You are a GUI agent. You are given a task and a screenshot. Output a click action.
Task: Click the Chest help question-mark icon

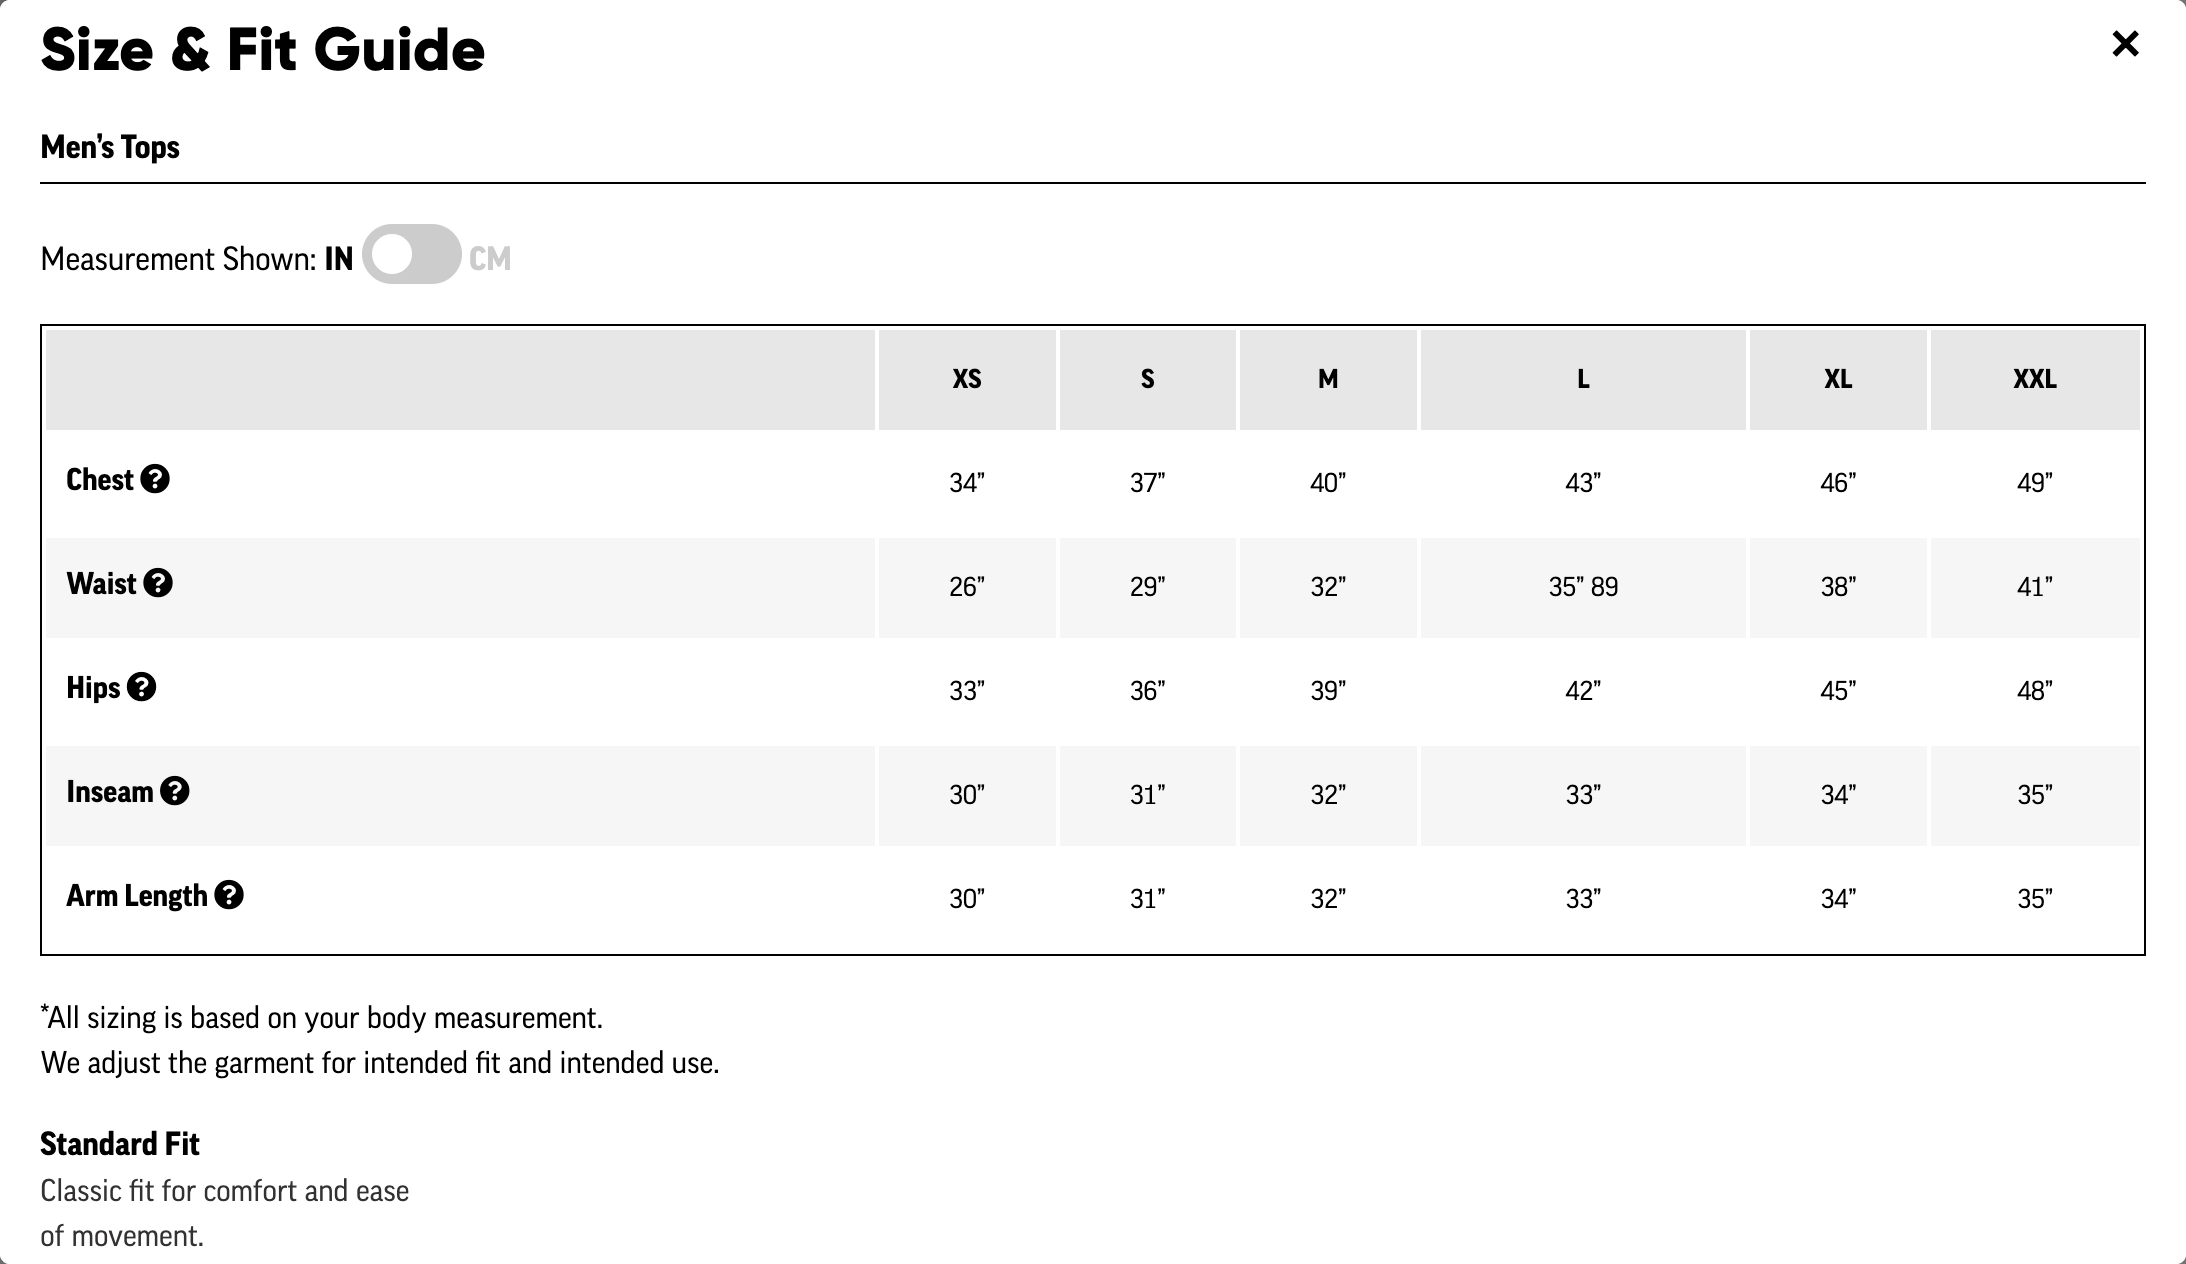click(155, 479)
